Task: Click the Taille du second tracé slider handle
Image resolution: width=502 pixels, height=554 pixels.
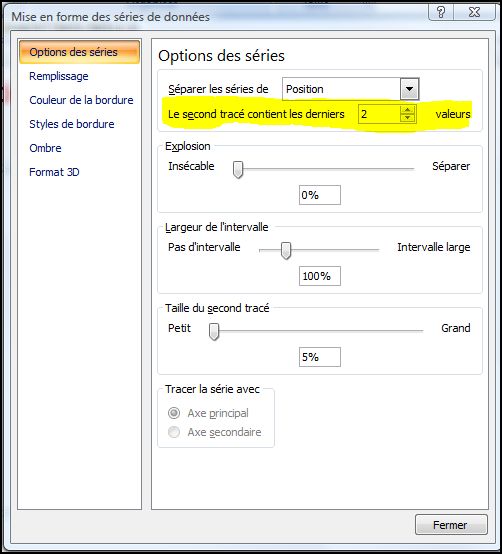Action: 214,332
